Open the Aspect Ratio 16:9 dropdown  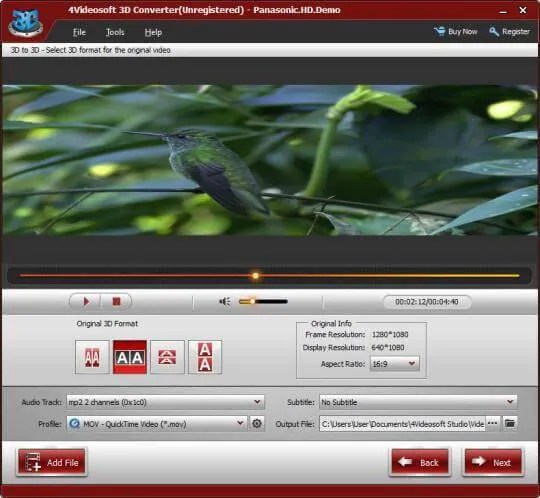click(395, 364)
